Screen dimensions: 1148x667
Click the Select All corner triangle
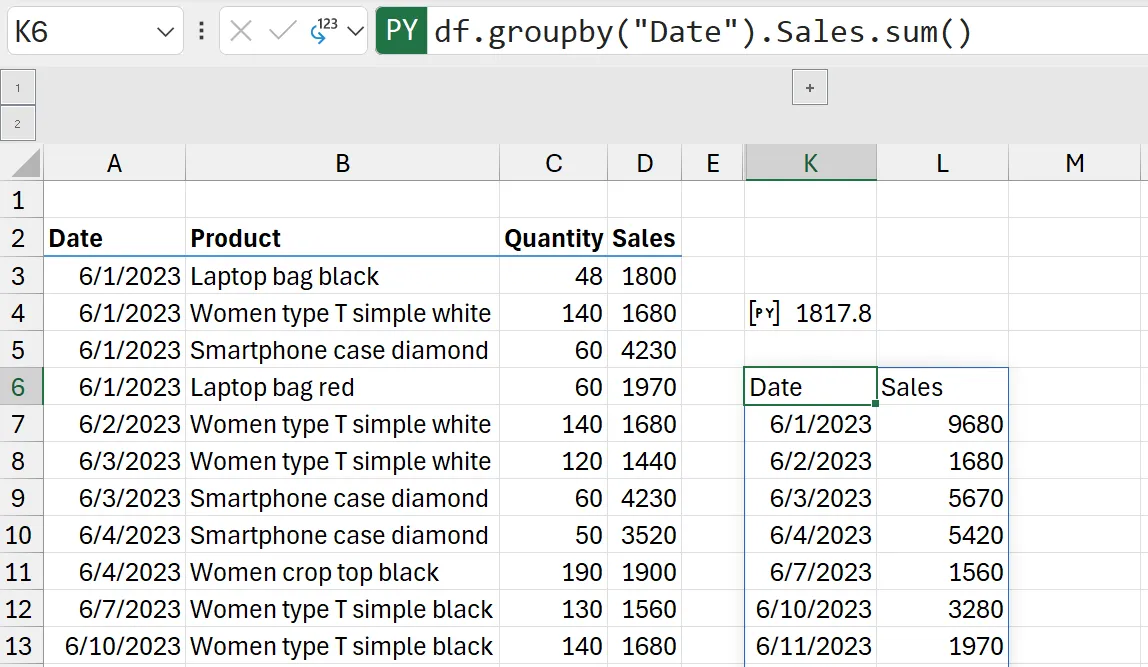click(27, 162)
